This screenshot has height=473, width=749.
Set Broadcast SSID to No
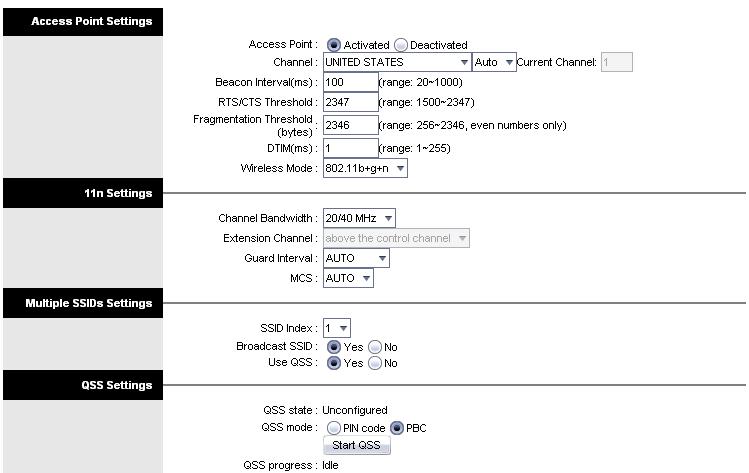(375, 347)
